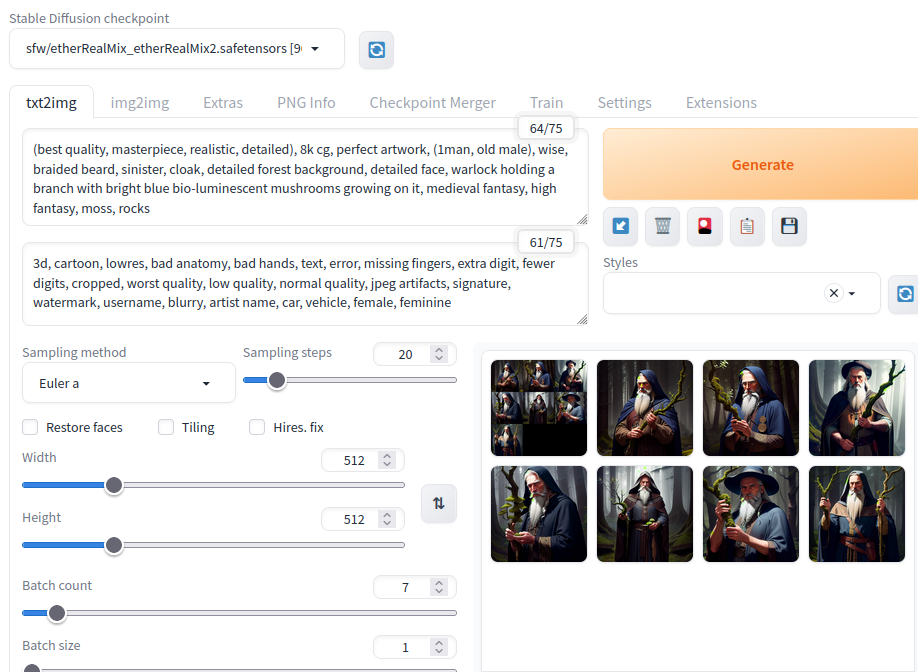
Task: Click the Height slider handle
Action: (x=114, y=545)
